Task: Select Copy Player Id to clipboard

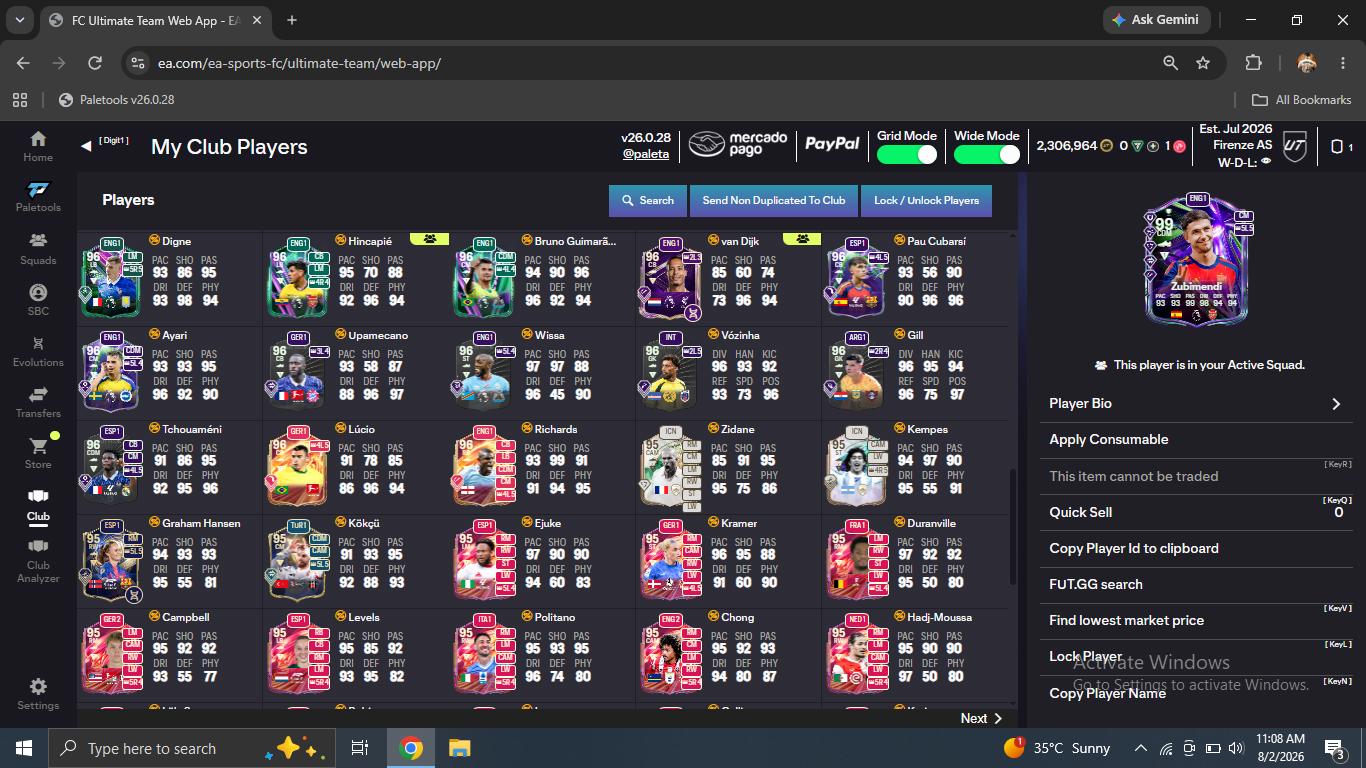Action: pyautogui.click(x=1195, y=548)
